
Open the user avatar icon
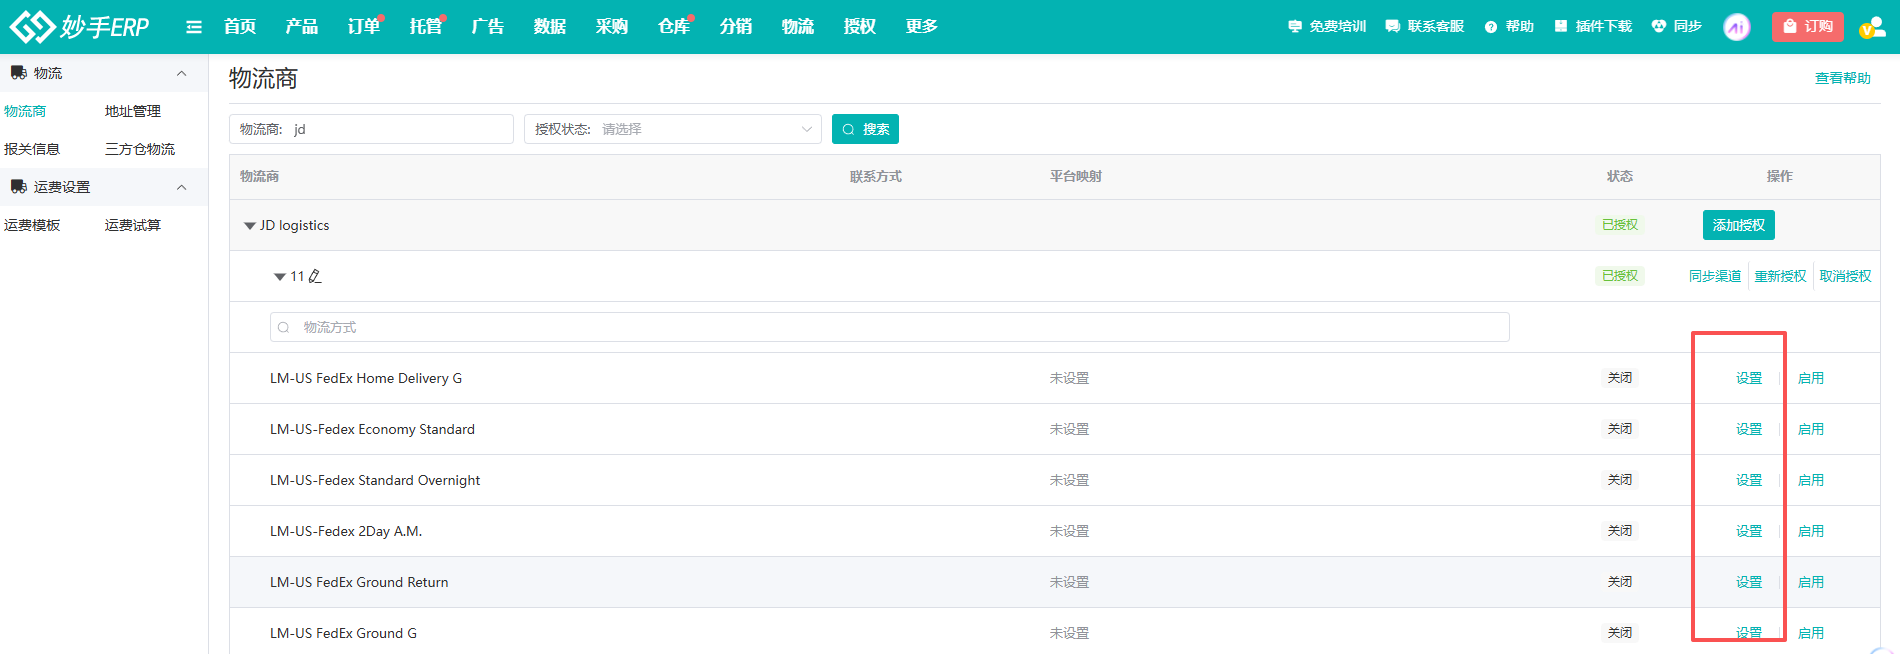click(1872, 27)
